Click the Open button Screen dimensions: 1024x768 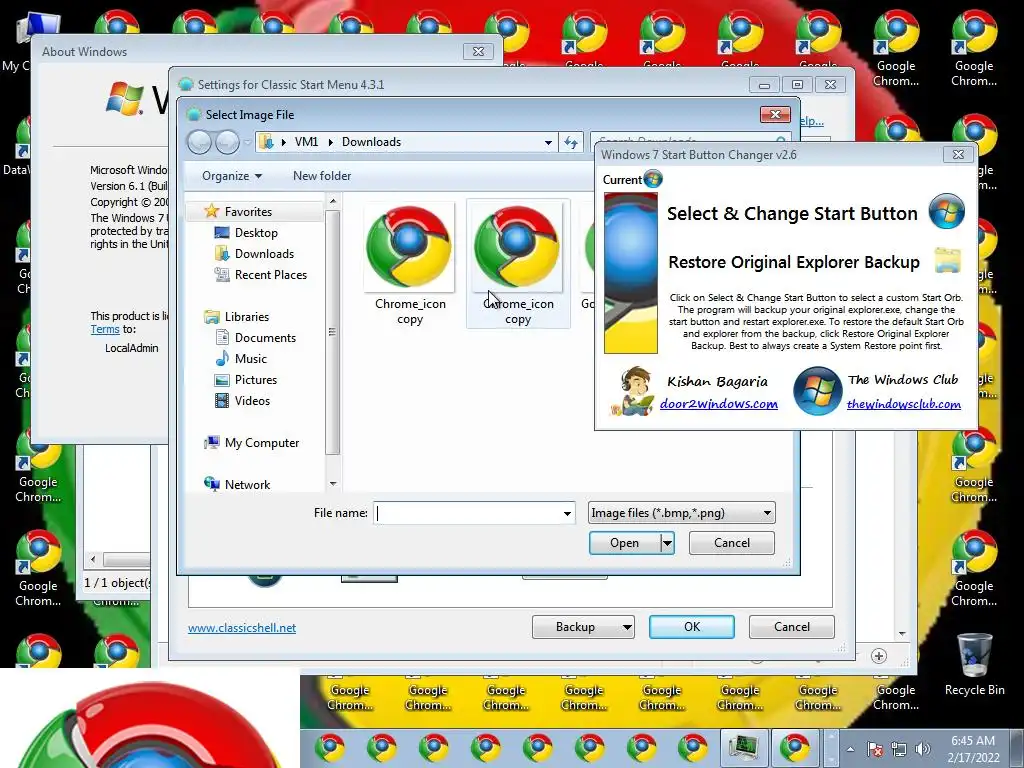click(x=624, y=543)
